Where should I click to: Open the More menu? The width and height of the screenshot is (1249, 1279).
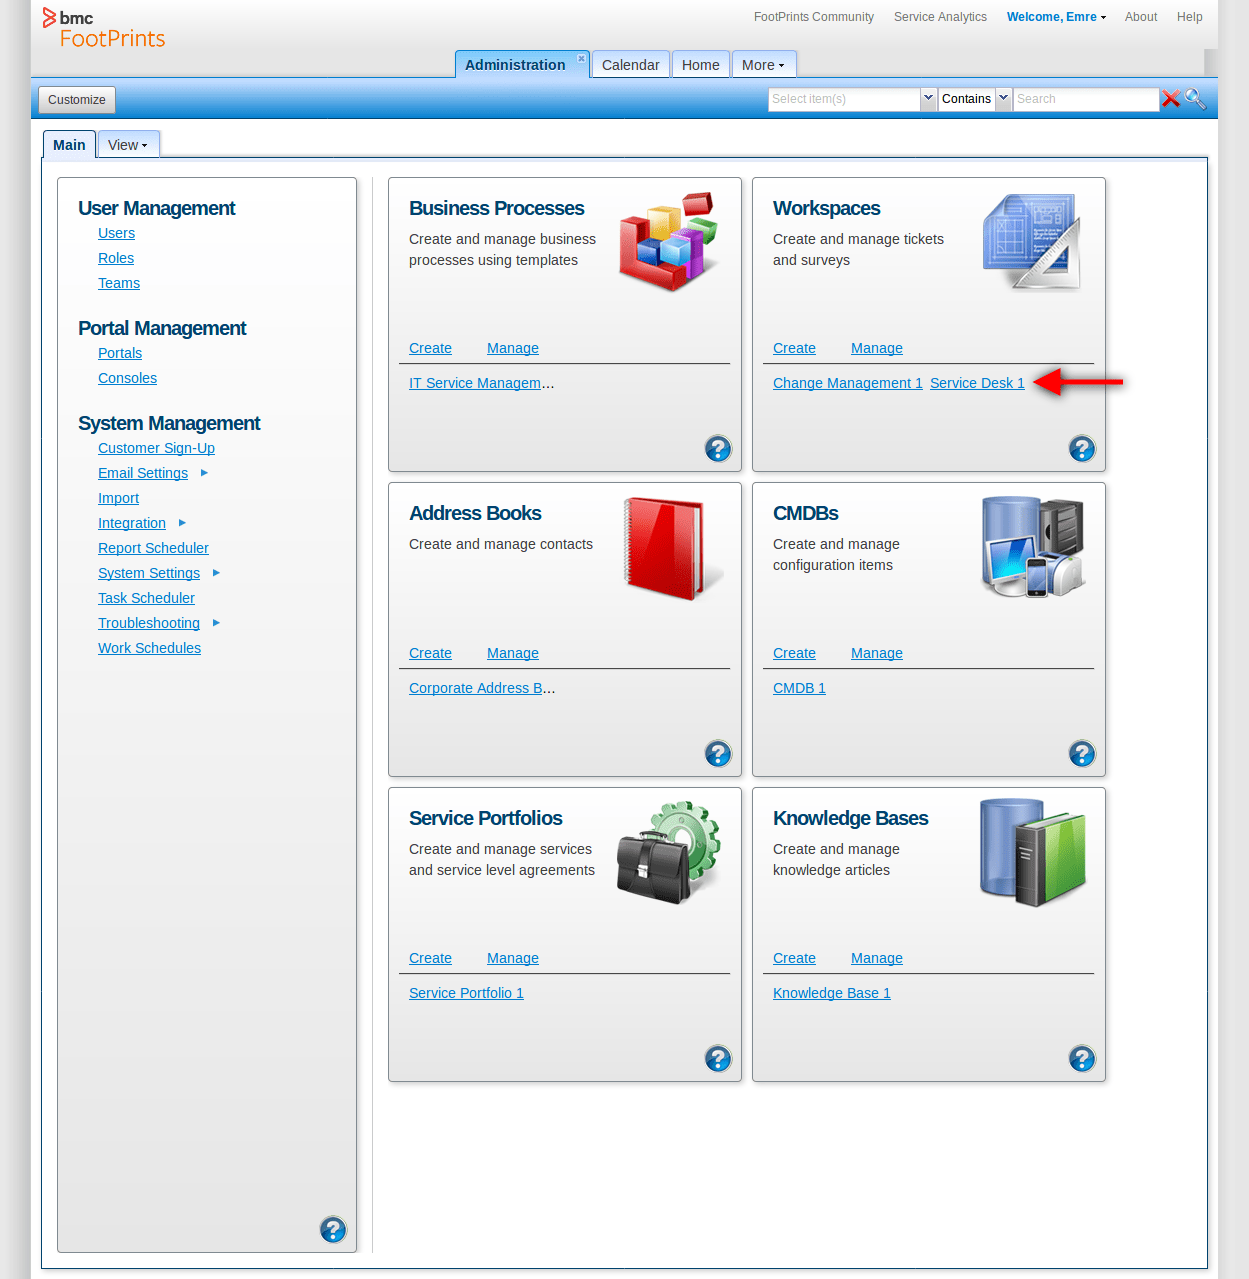[763, 64]
